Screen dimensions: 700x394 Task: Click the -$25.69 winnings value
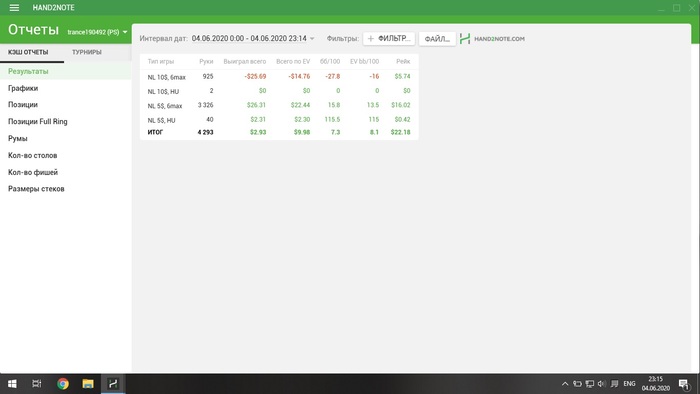(x=255, y=76)
